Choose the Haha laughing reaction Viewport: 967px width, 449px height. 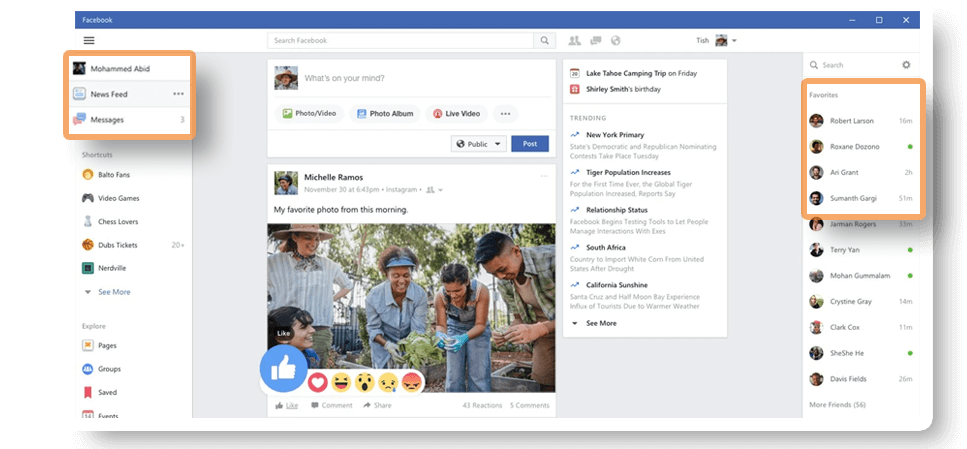pos(340,383)
